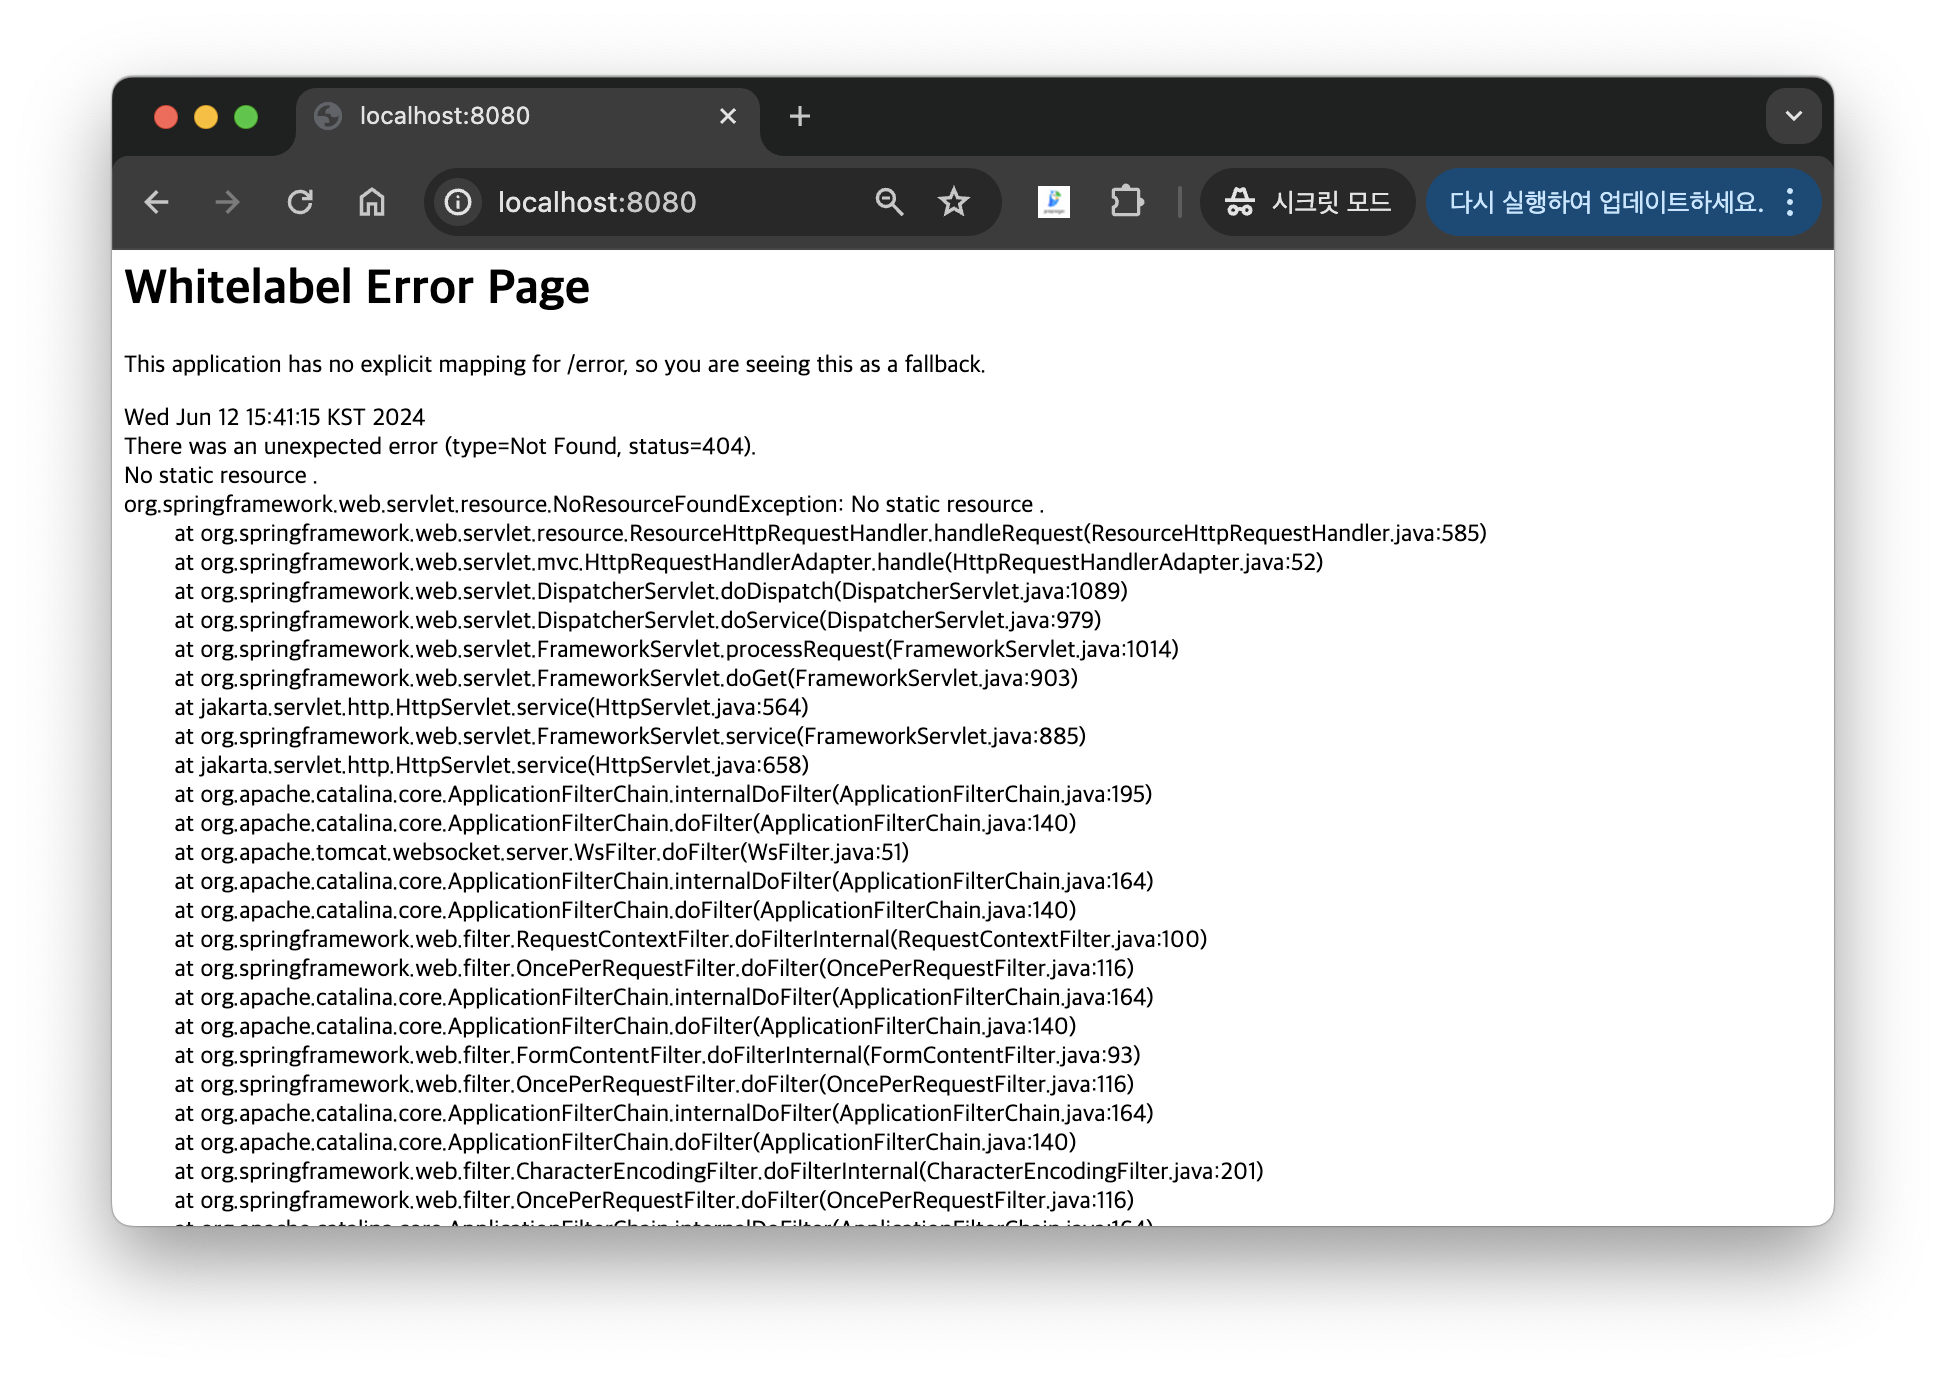Click the 시크릿 모드 incognito chip
This screenshot has width=1946, height=1374.
[x=1308, y=202]
